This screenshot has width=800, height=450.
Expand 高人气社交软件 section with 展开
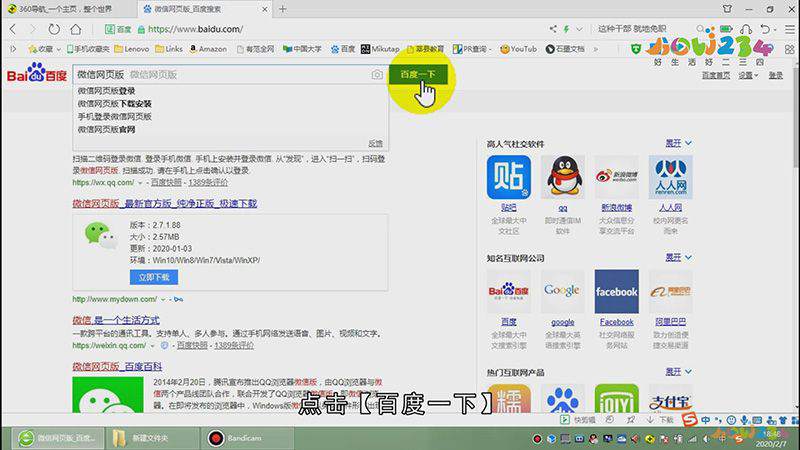click(x=678, y=143)
